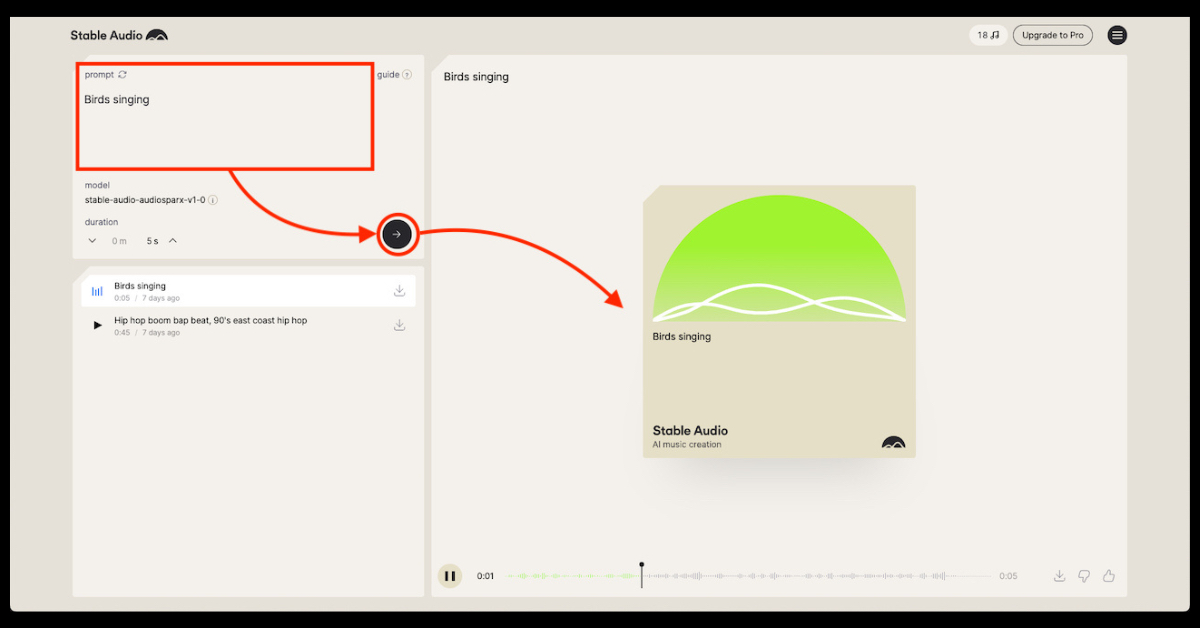Screen dimensions: 1200x628
Task: Seek within the unplayed waveform area
Action: pos(817,576)
